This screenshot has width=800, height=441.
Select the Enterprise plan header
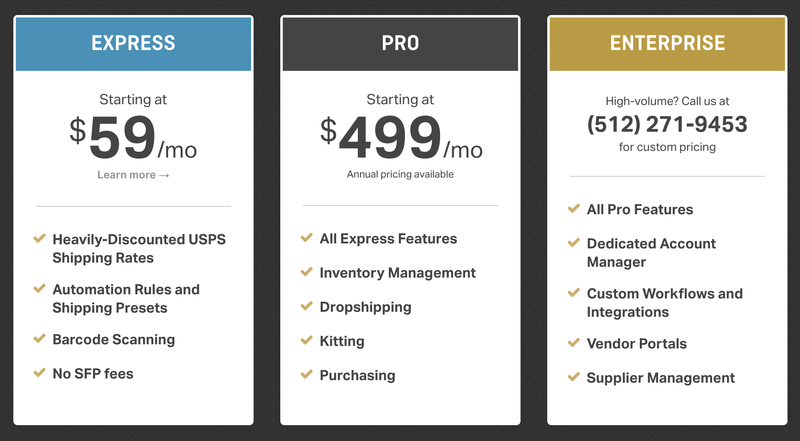667,43
